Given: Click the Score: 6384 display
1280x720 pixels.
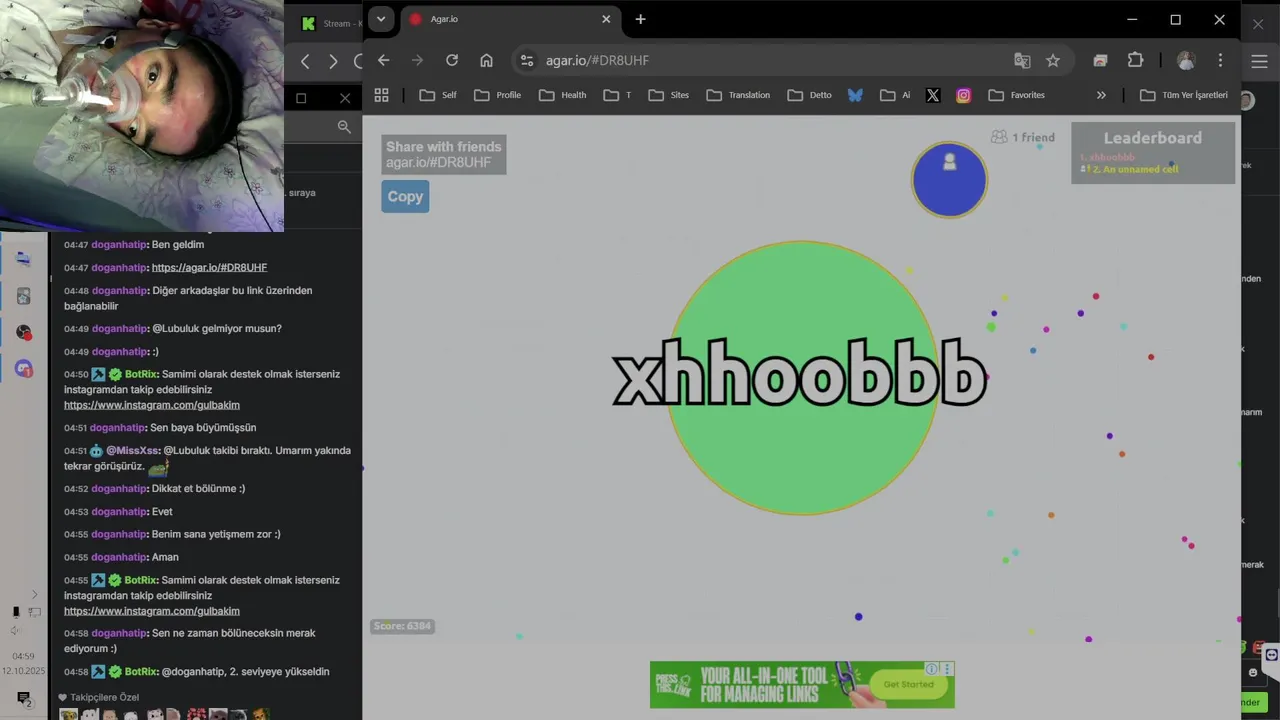Looking at the screenshot, I should tap(403, 626).
